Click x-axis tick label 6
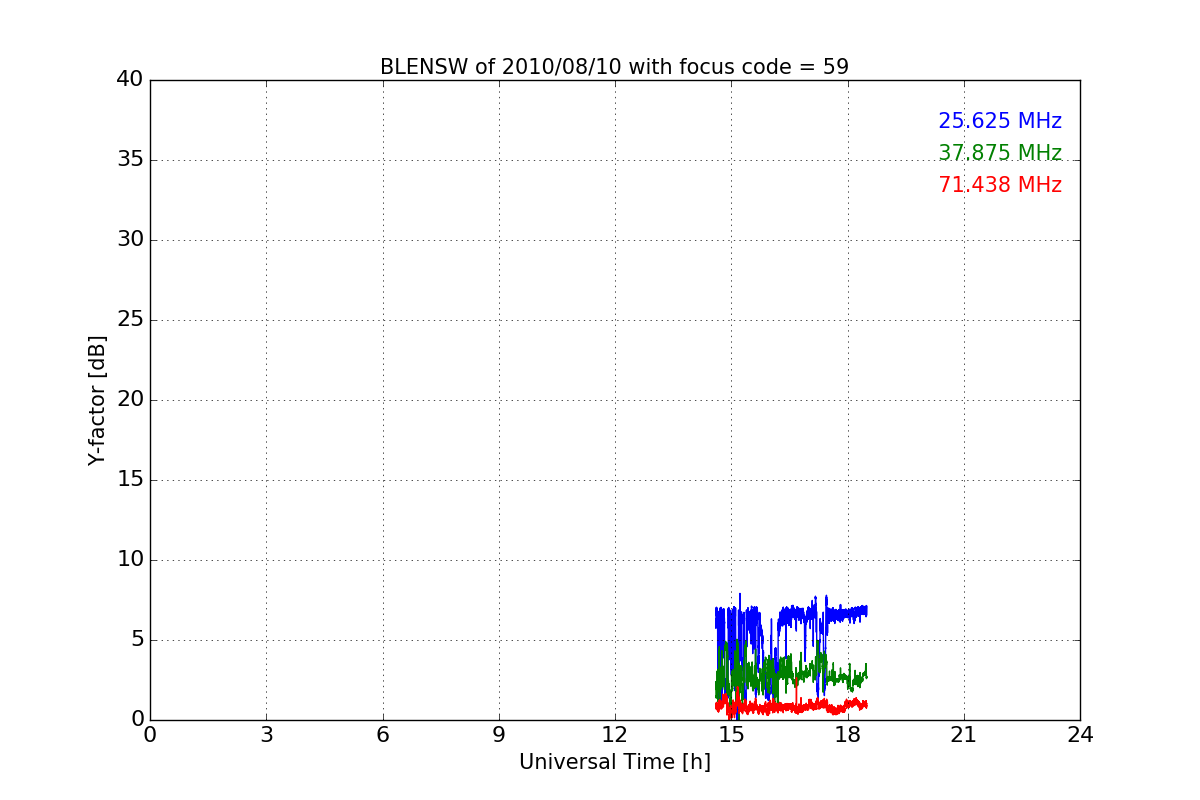 point(383,735)
